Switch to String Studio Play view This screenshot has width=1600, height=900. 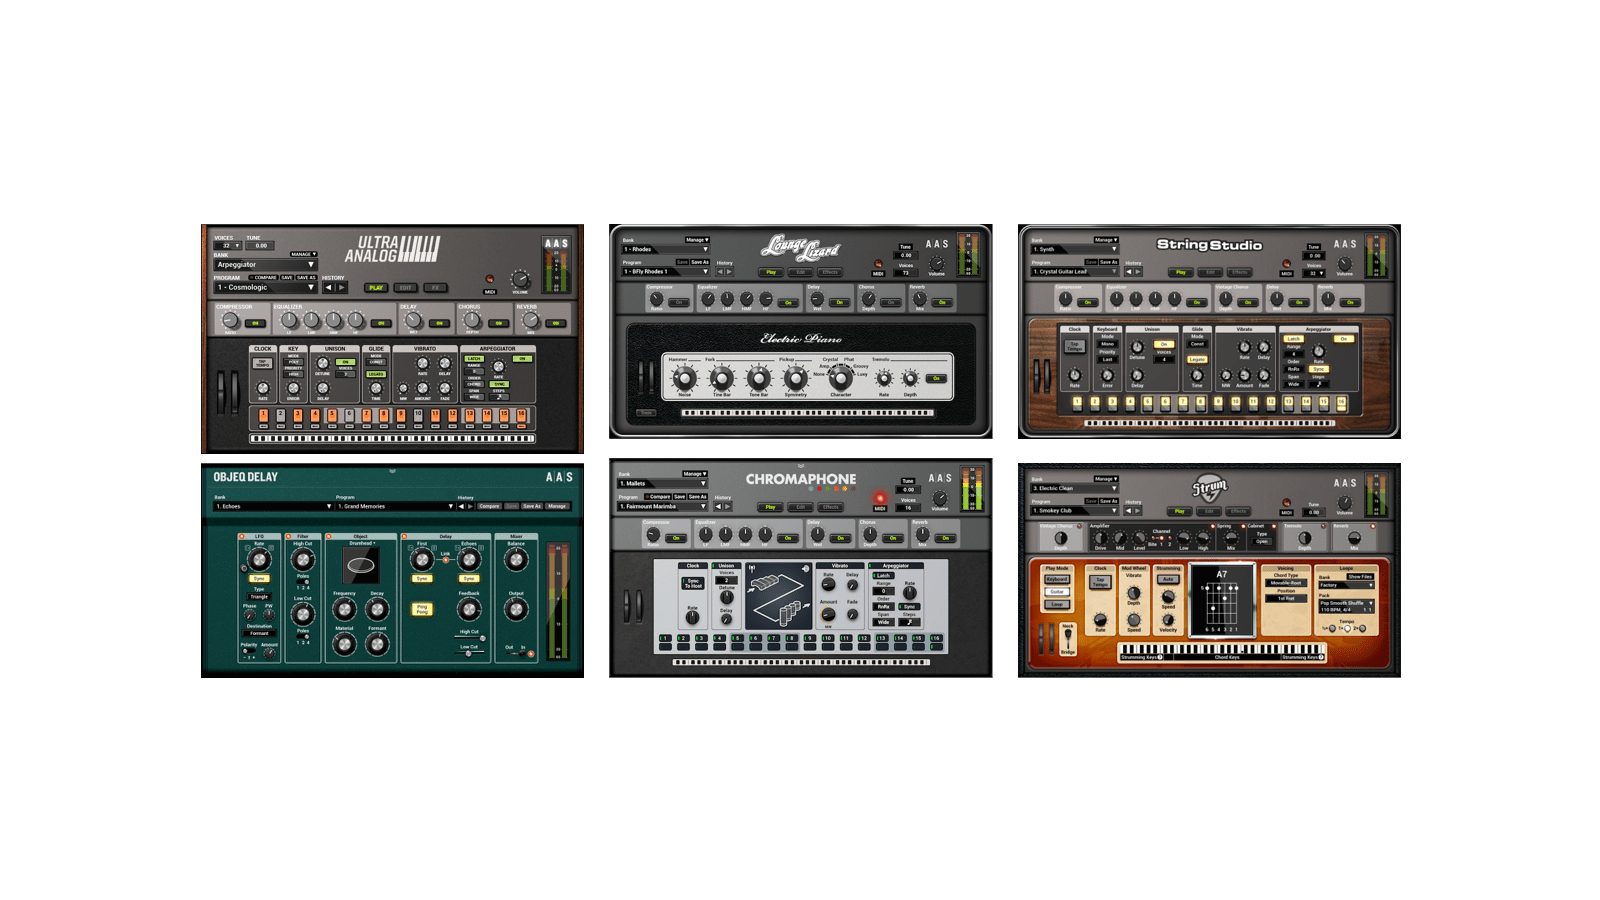point(1181,272)
